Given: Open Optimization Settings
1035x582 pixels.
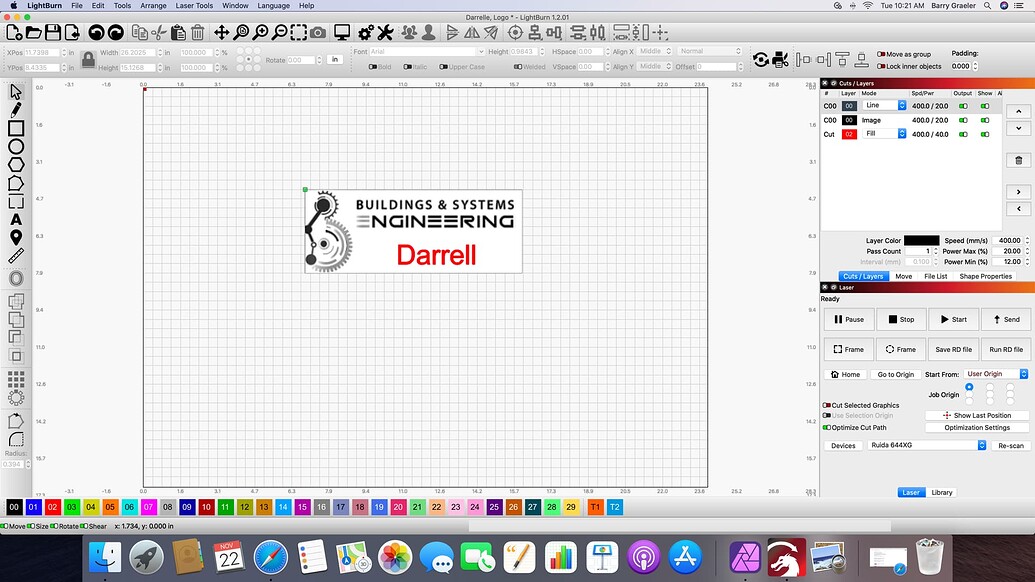Looking at the screenshot, I should 977,428.
